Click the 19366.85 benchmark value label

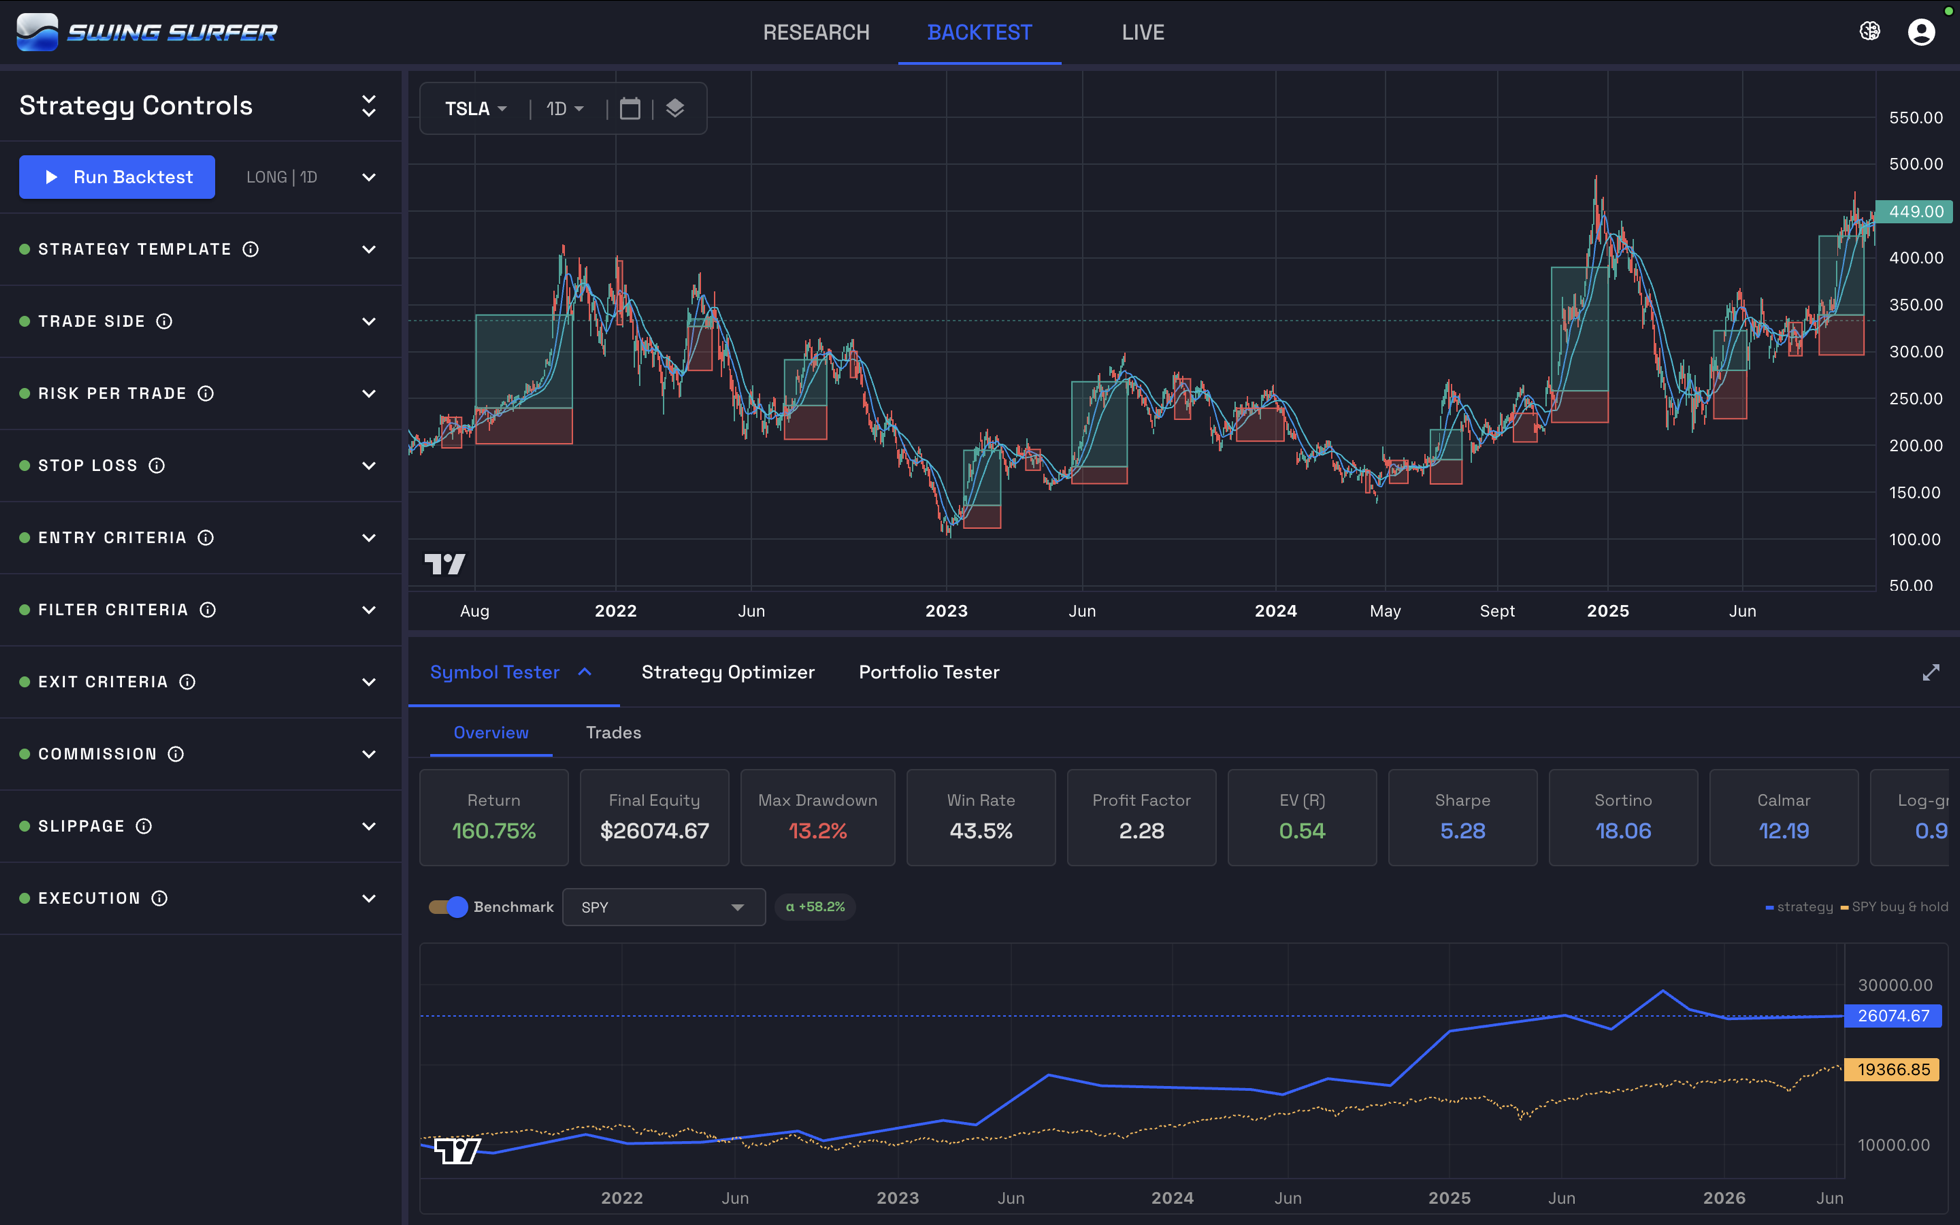pyautogui.click(x=1892, y=1070)
